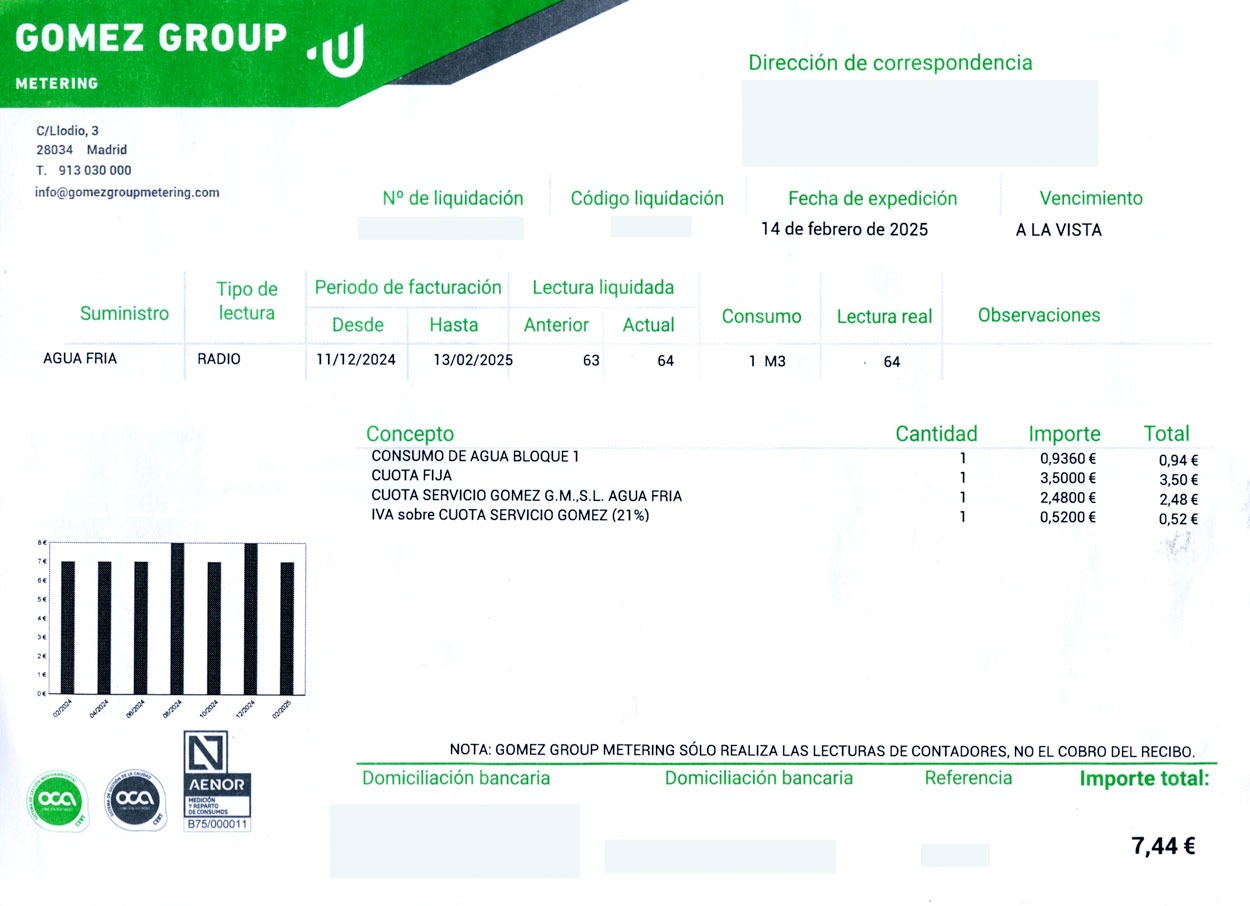This screenshot has height=906, width=1250.
Task: Click the 'Fecha de expedición' label
Action: [873, 198]
